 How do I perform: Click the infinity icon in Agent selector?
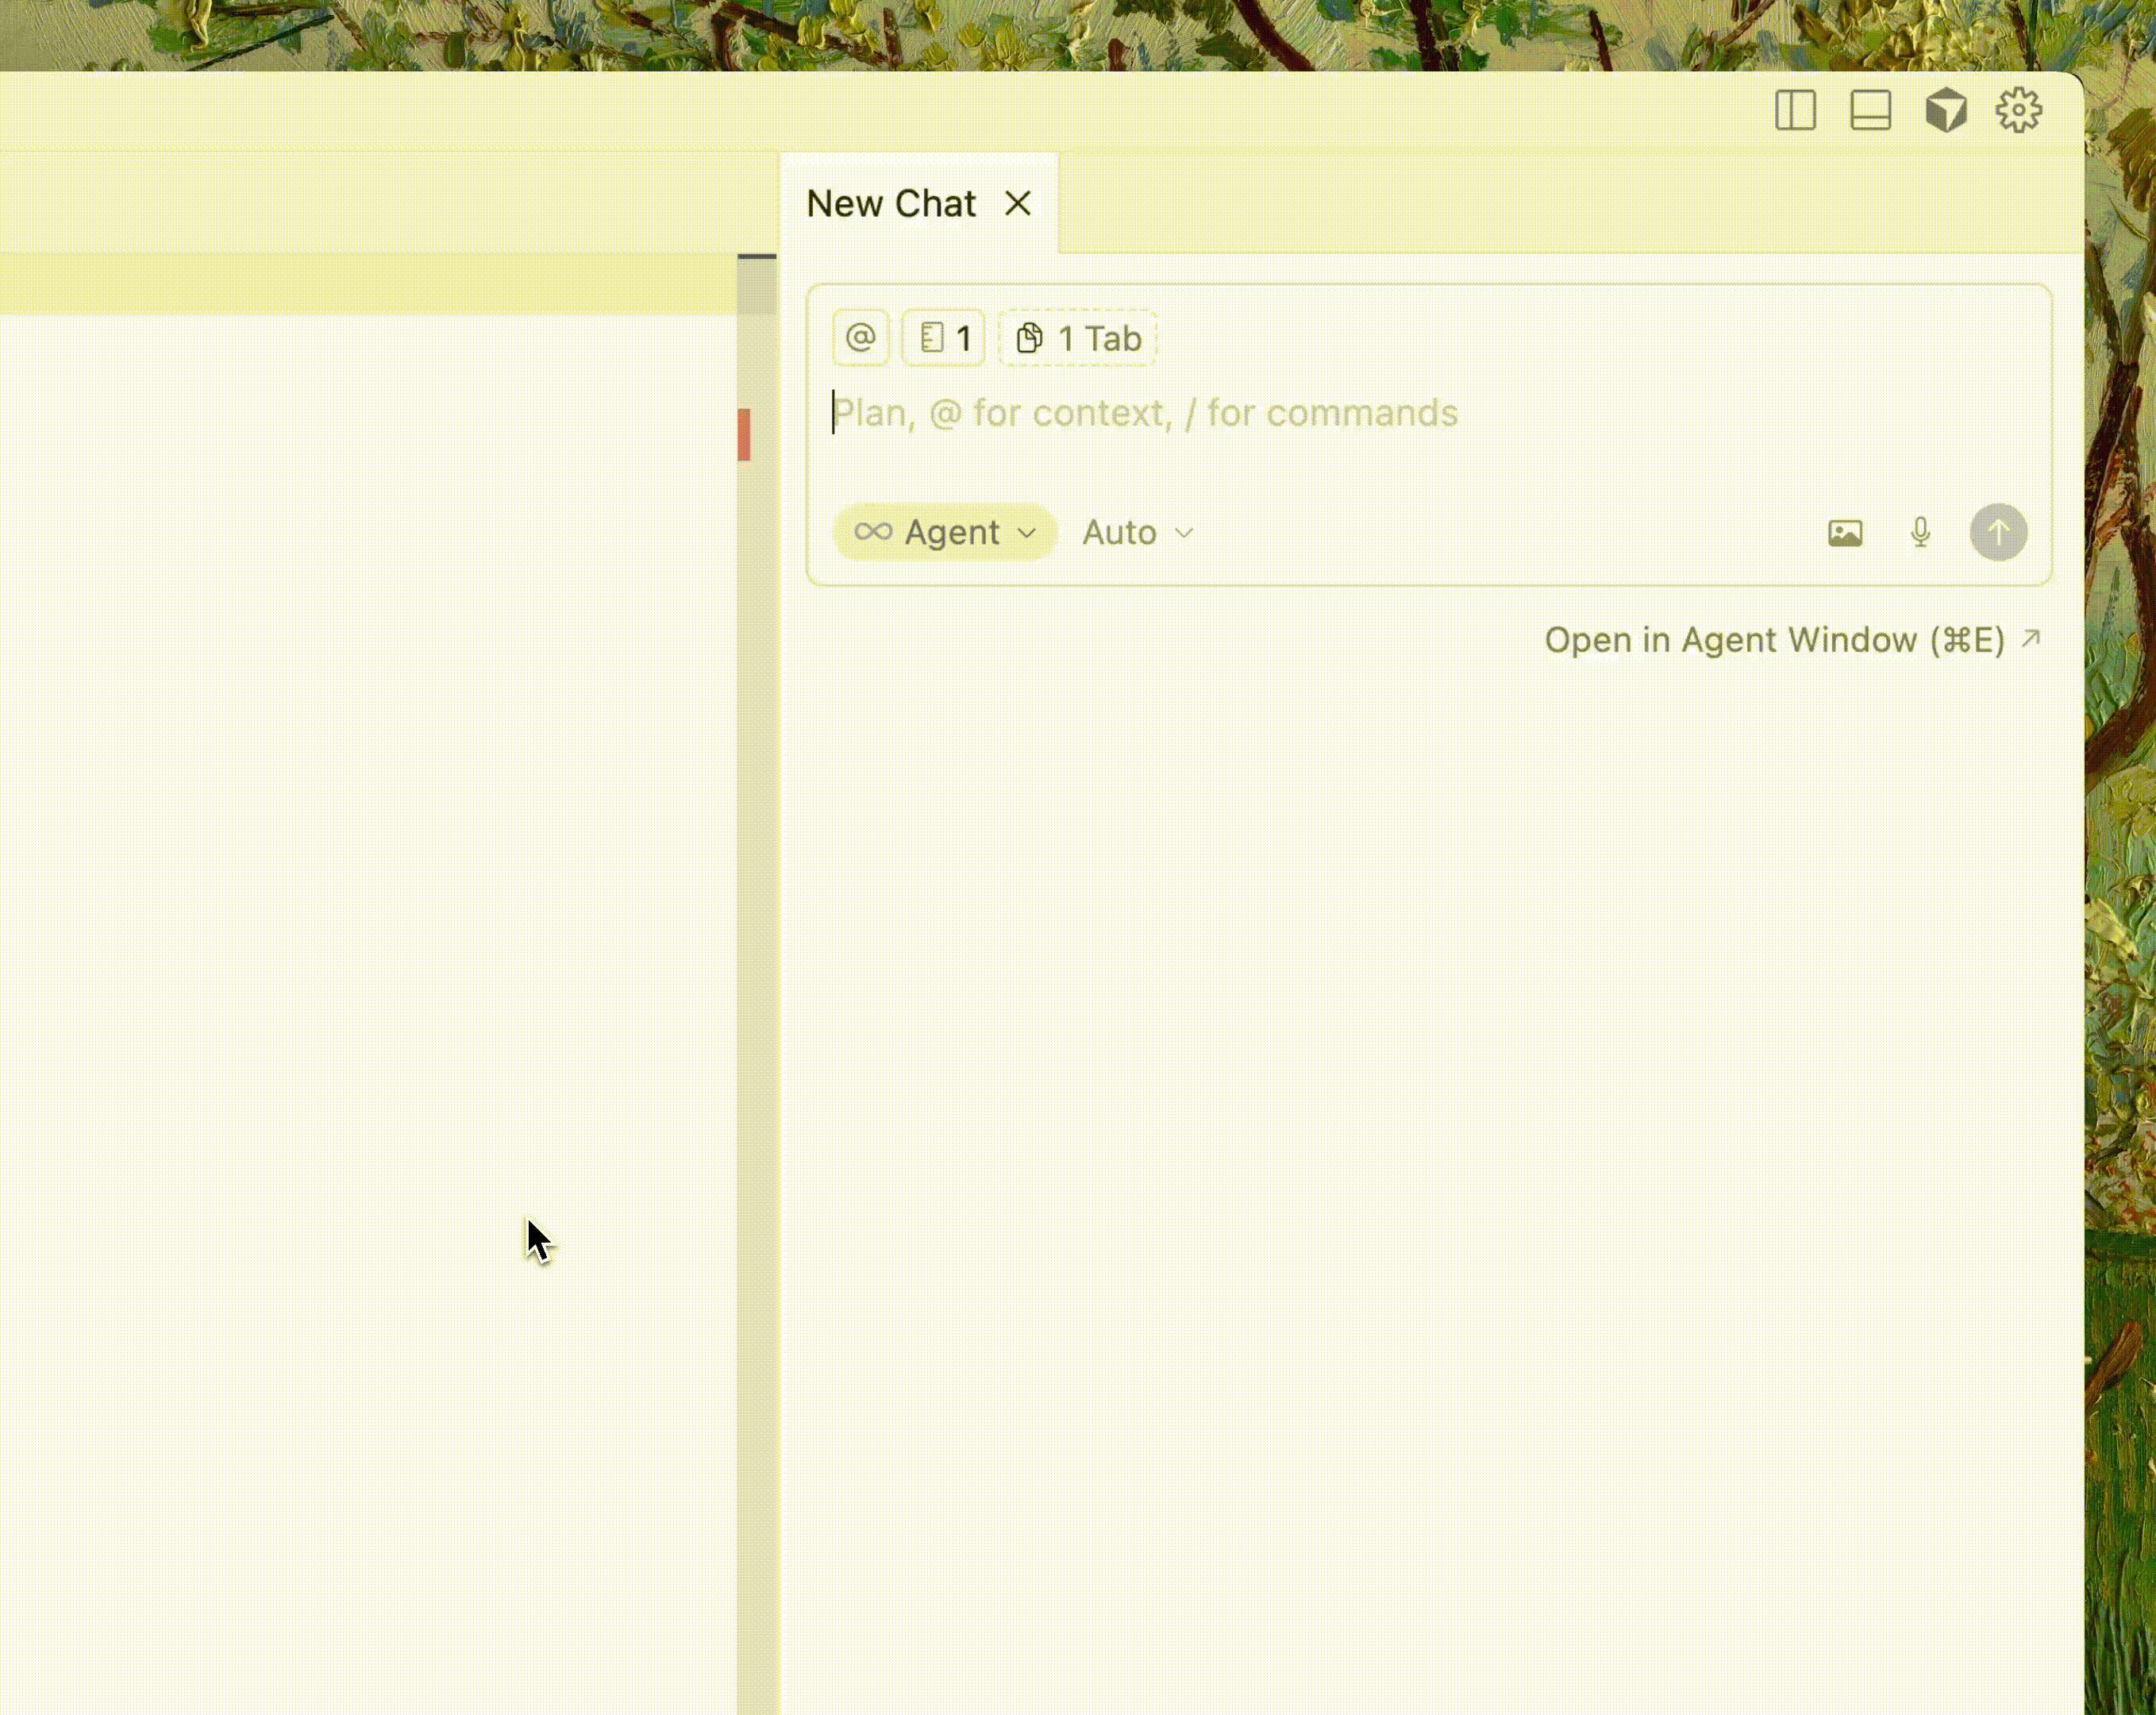coord(873,532)
